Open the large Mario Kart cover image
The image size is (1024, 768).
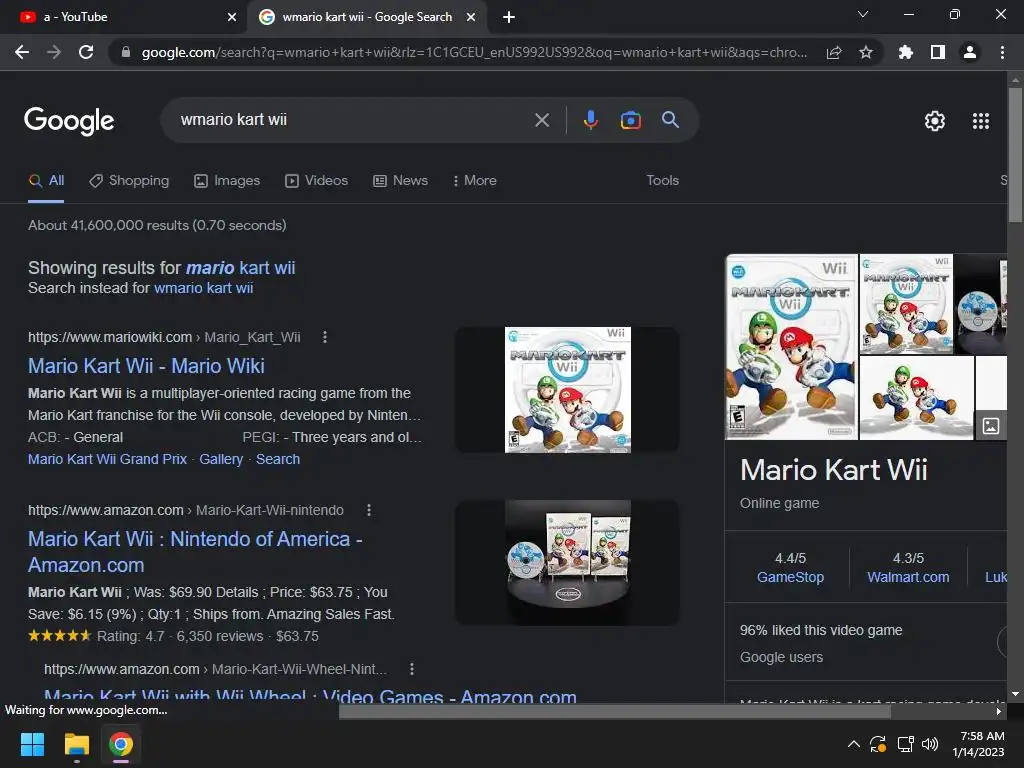792,347
